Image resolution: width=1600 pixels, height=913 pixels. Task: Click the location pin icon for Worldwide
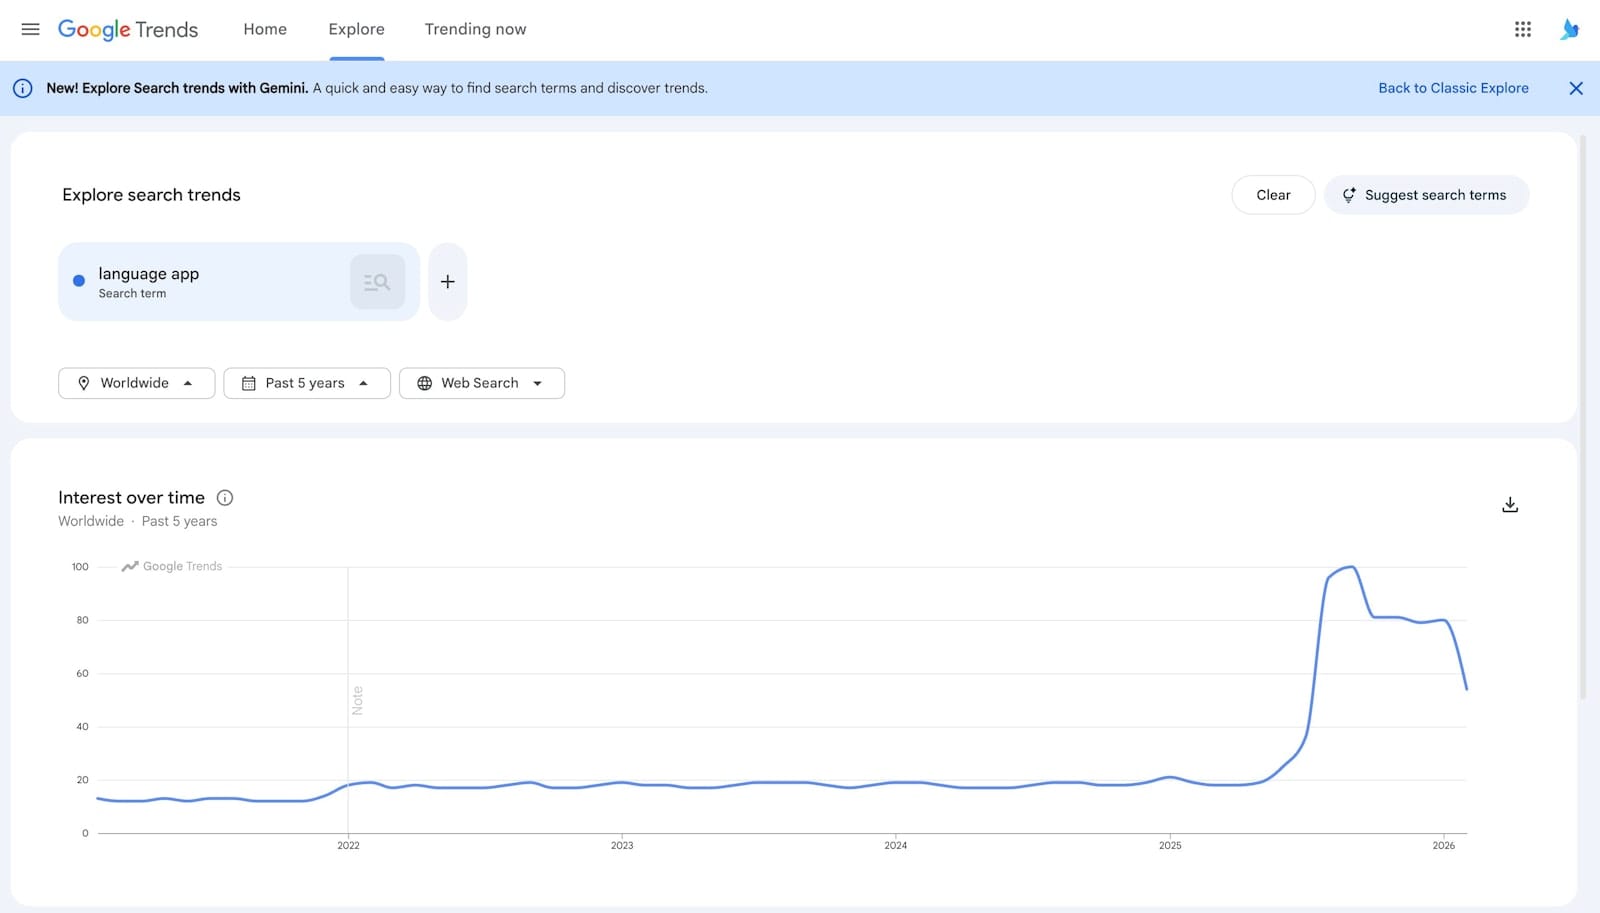(x=84, y=383)
